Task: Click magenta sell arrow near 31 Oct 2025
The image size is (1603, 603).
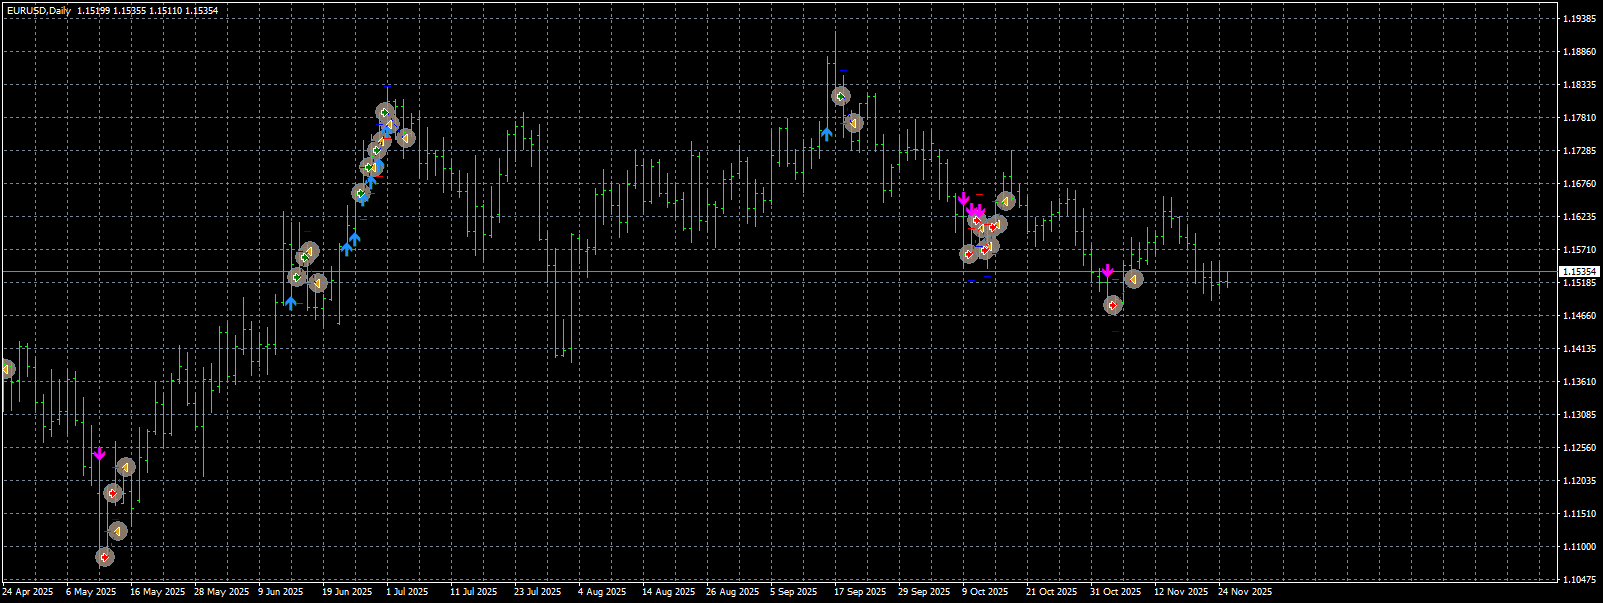Action: tap(1107, 271)
